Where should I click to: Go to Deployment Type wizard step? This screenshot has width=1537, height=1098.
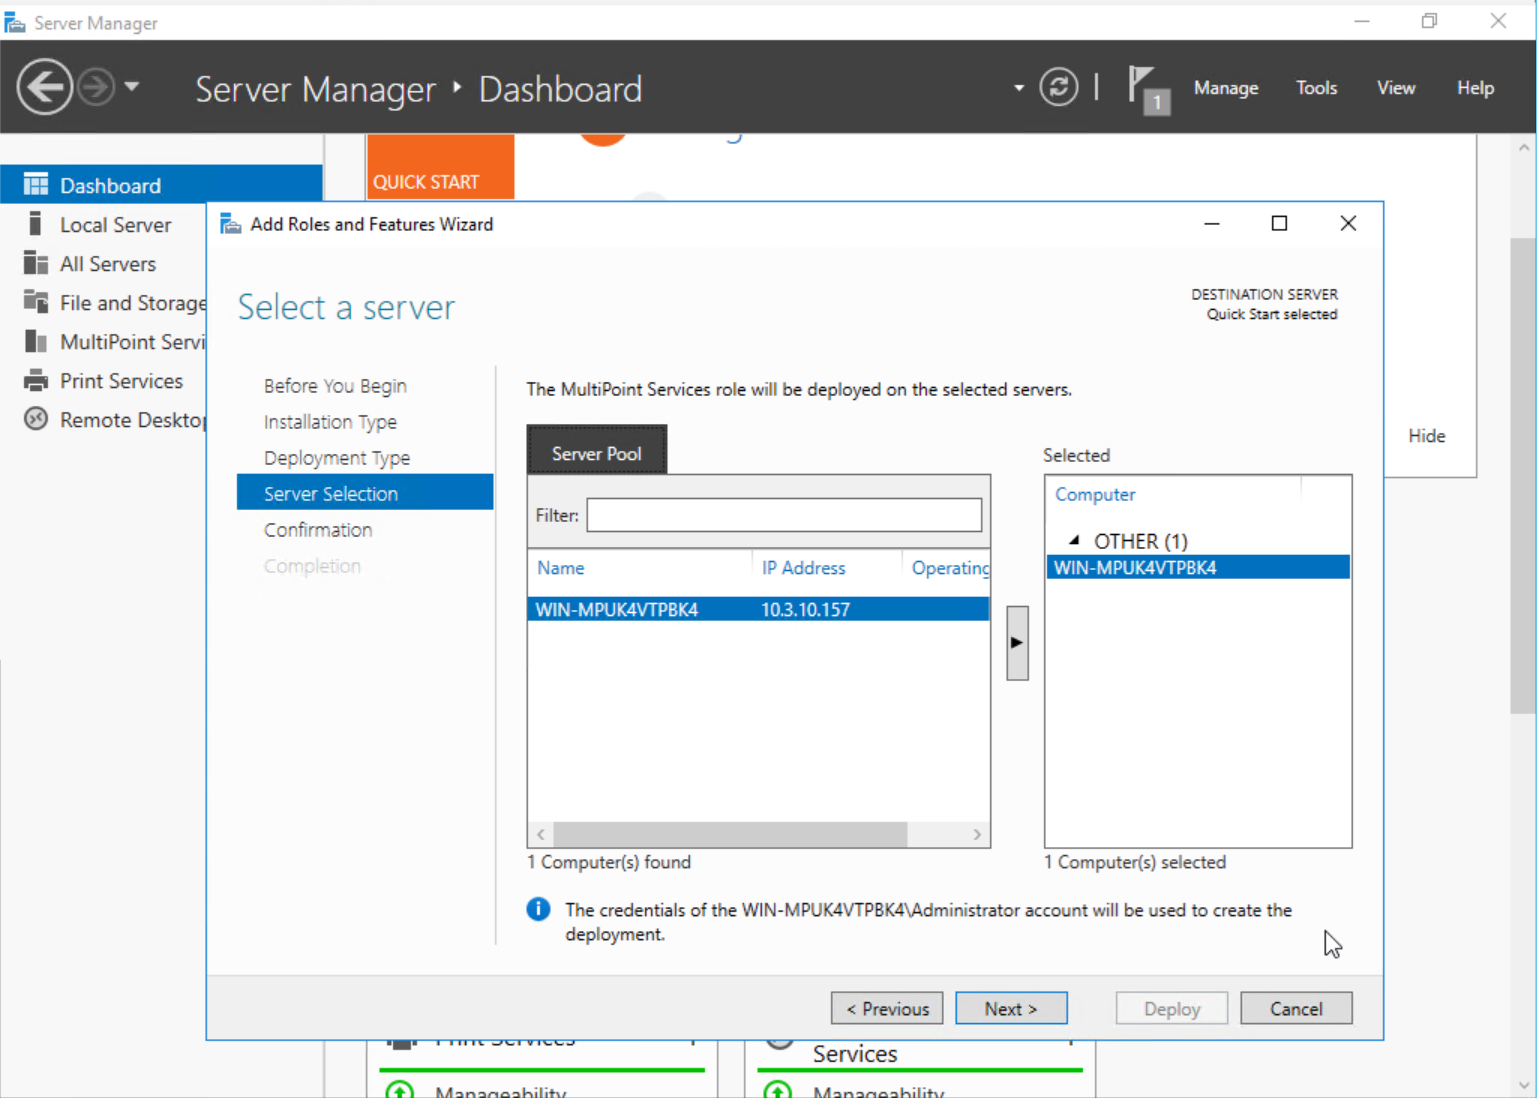coord(337,458)
